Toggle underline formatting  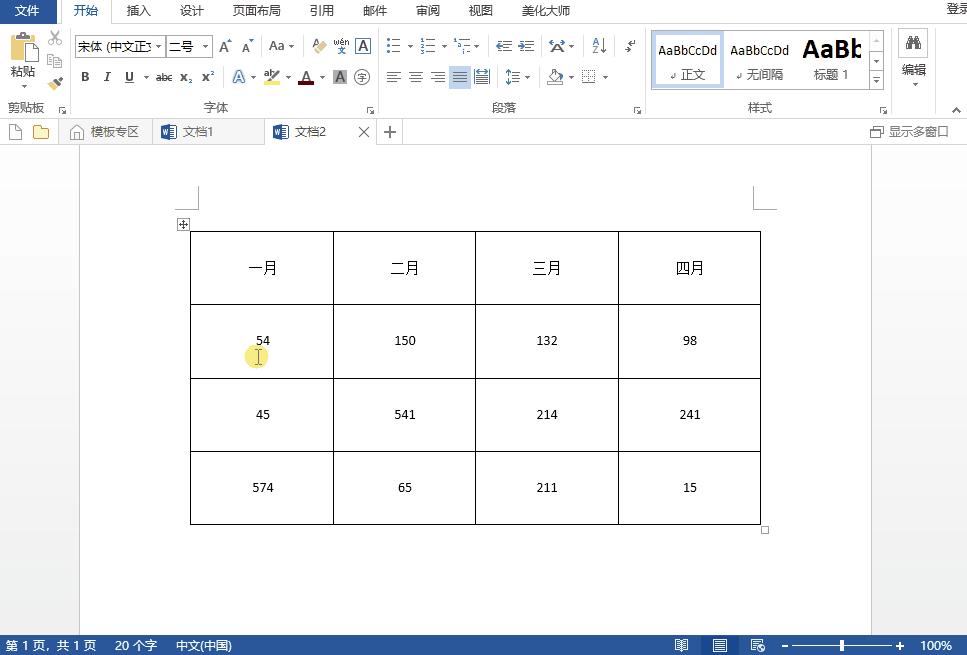tap(129, 77)
